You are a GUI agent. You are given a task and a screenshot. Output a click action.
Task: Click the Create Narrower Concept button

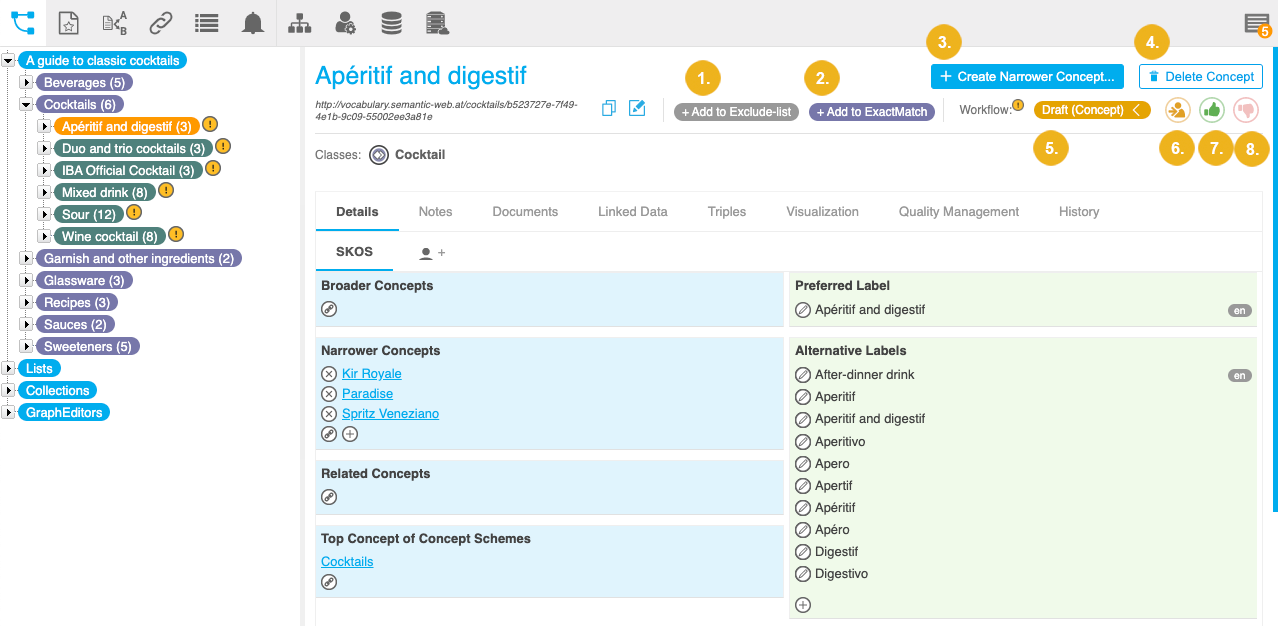1027,76
